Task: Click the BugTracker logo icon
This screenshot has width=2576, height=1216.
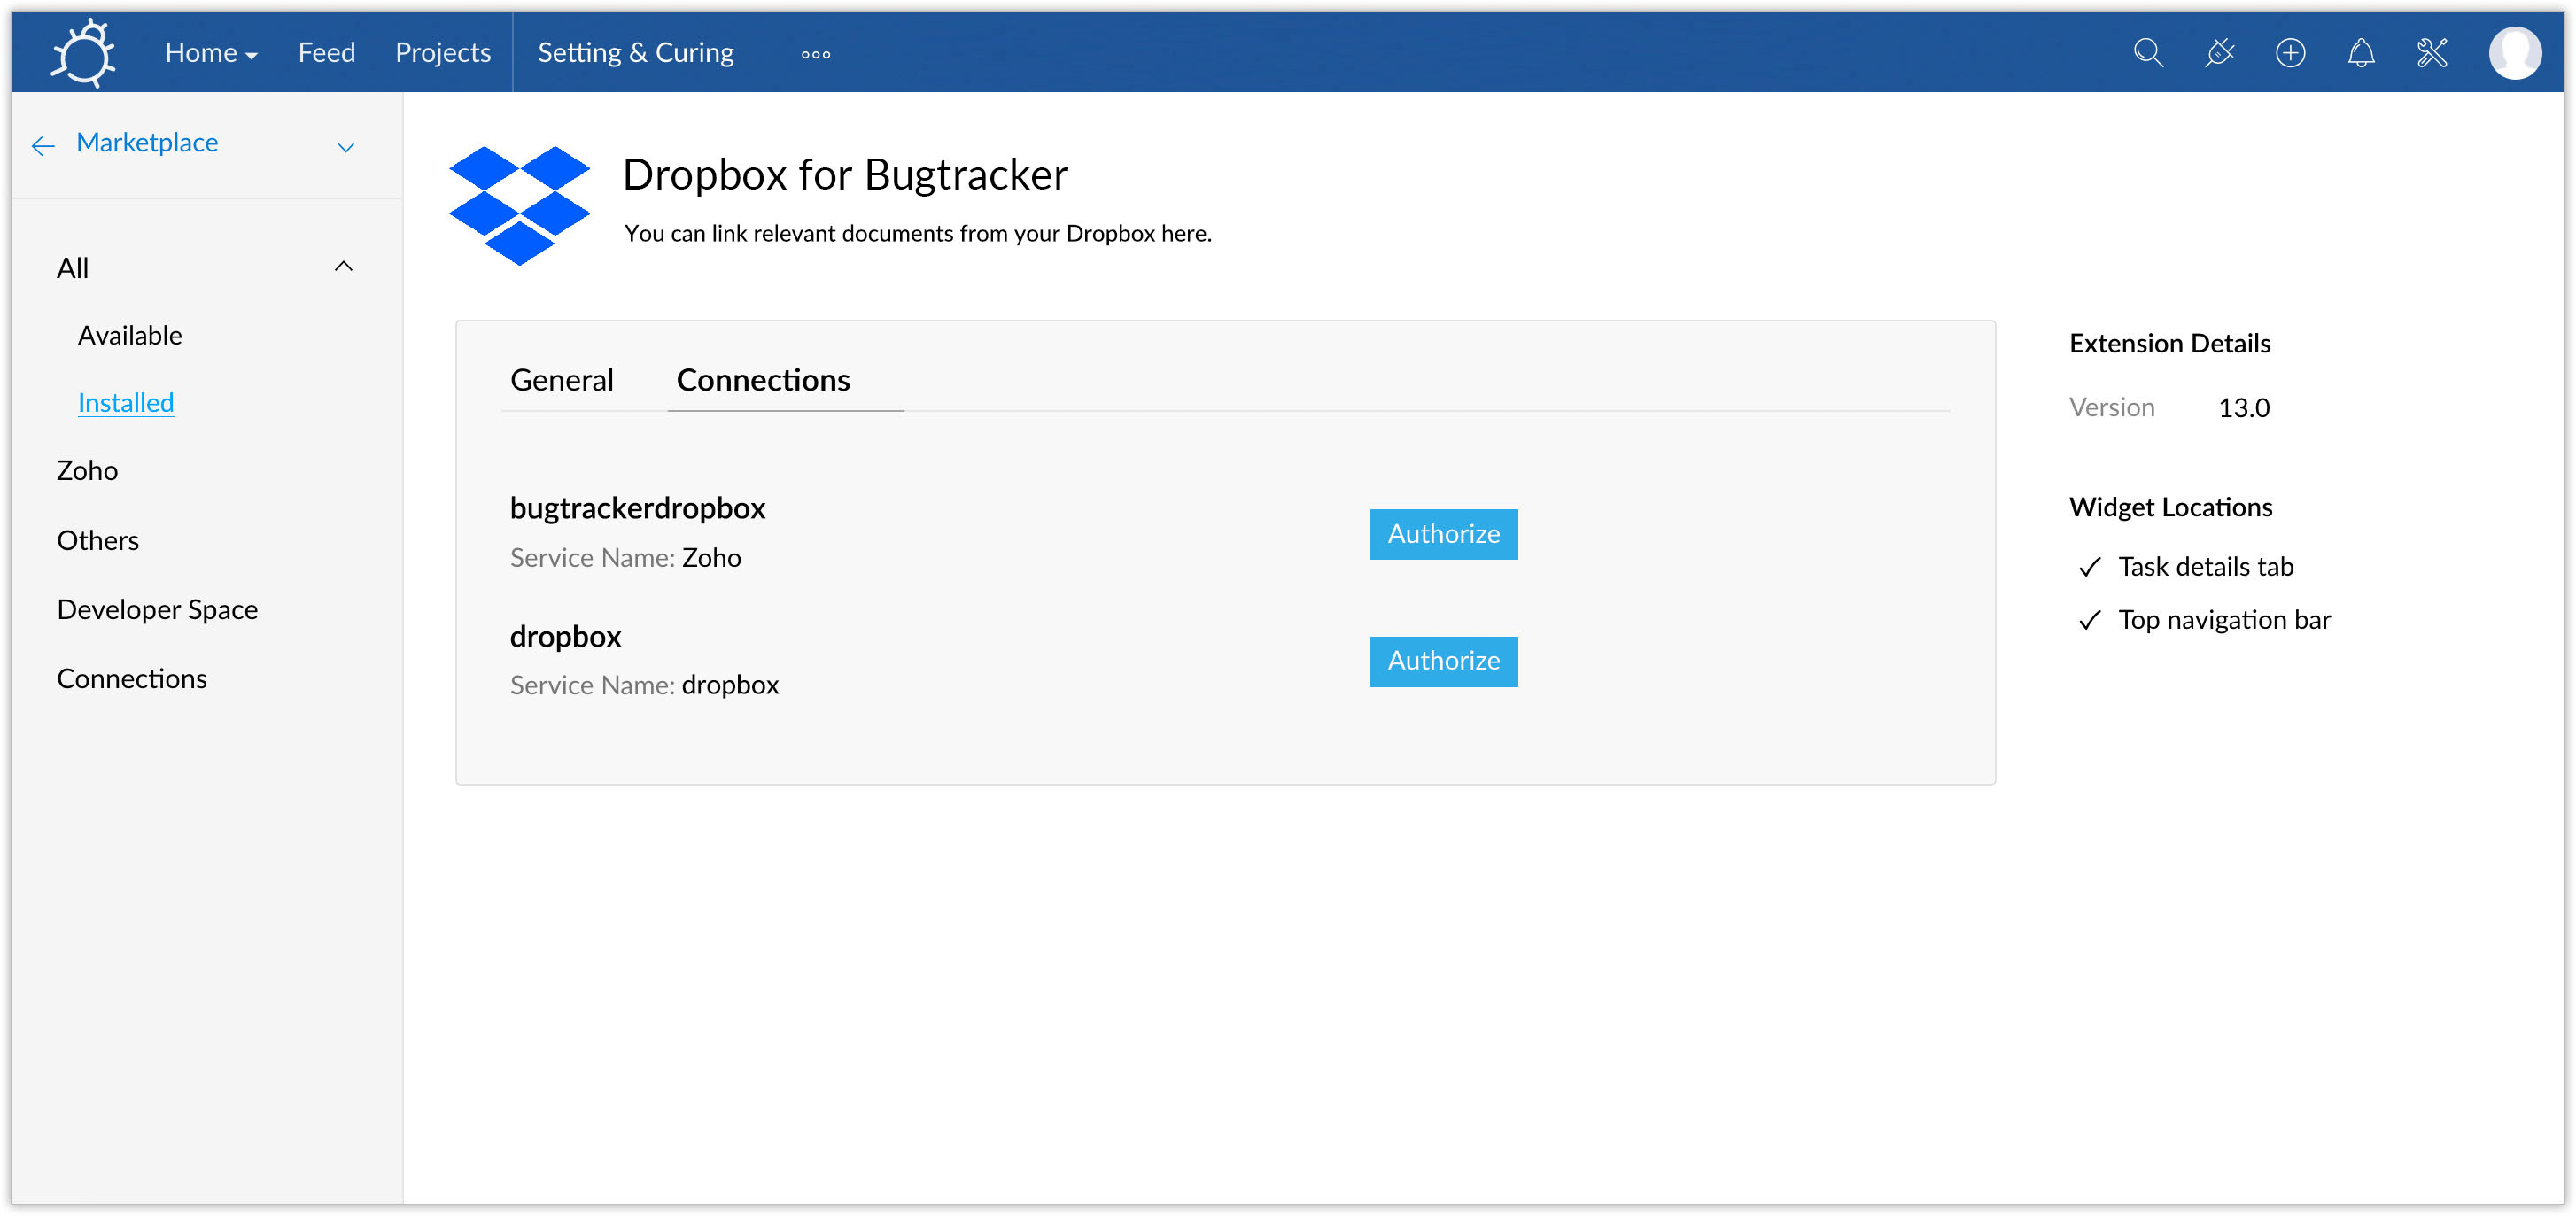Action: pyautogui.click(x=84, y=53)
